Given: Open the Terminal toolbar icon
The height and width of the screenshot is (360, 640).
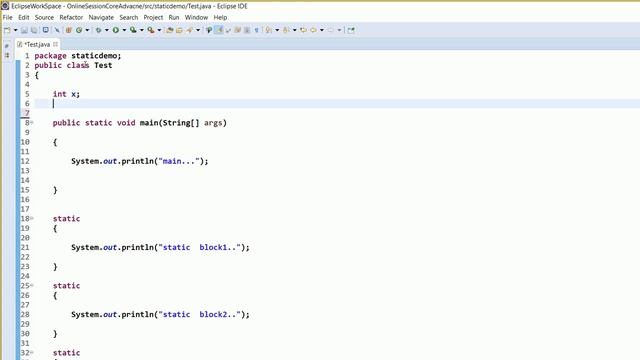Looking at the screenshot, I should 46,30.
